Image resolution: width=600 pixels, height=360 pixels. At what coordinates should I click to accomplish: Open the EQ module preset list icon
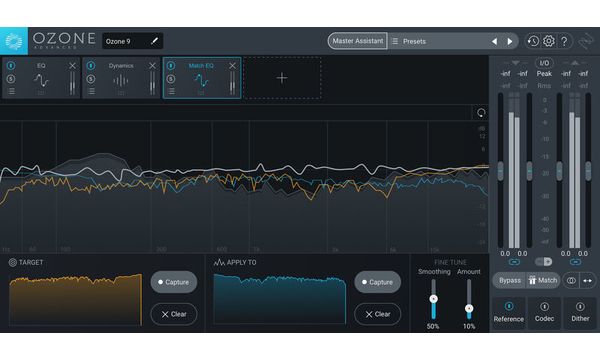click(11, 91)
